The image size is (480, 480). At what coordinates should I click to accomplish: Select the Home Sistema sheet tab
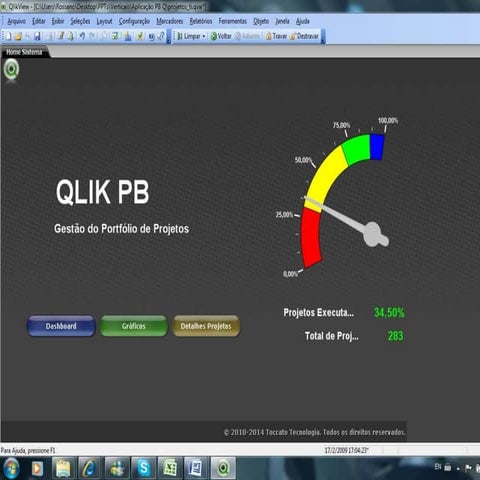(x=24, y=52)
